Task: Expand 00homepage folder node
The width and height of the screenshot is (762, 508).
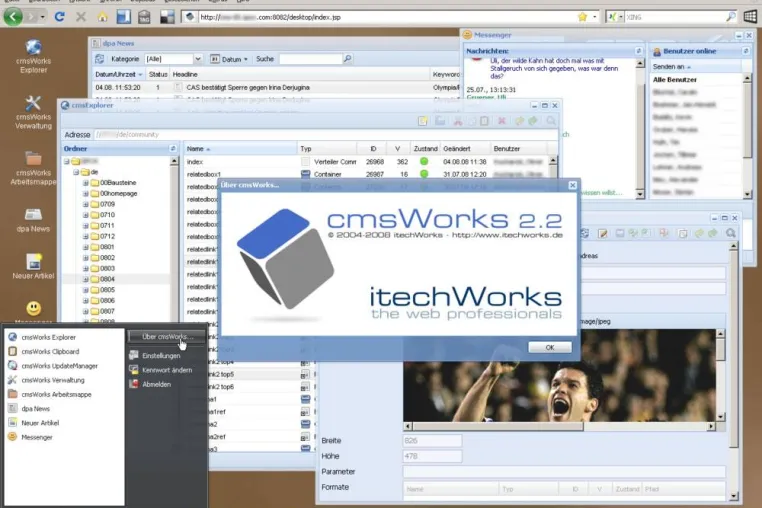Action: [x=86, y=193]
